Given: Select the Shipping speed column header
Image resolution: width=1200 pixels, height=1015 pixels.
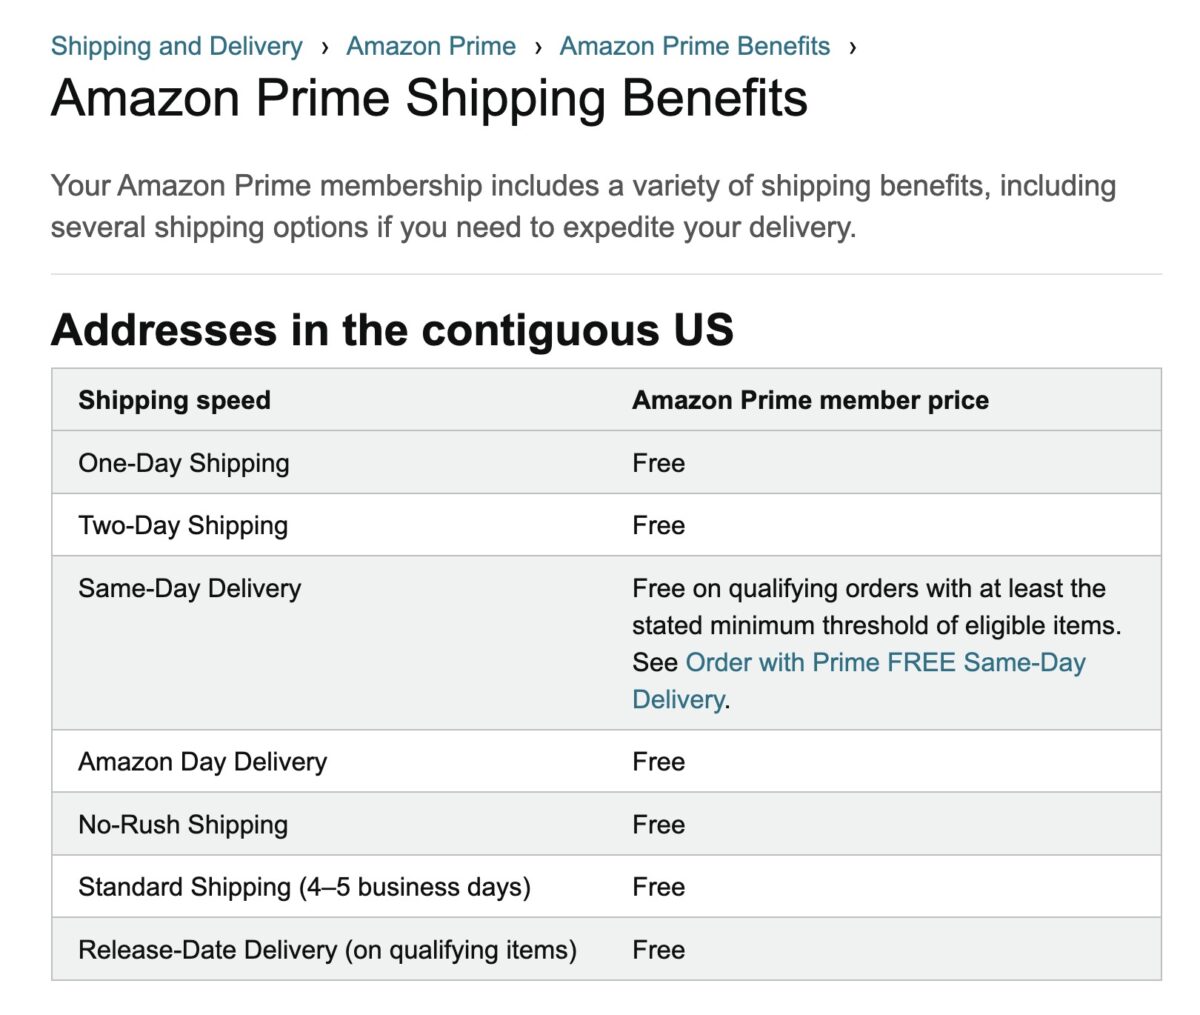Looking at the screenshot, I should tap(173, 400).
